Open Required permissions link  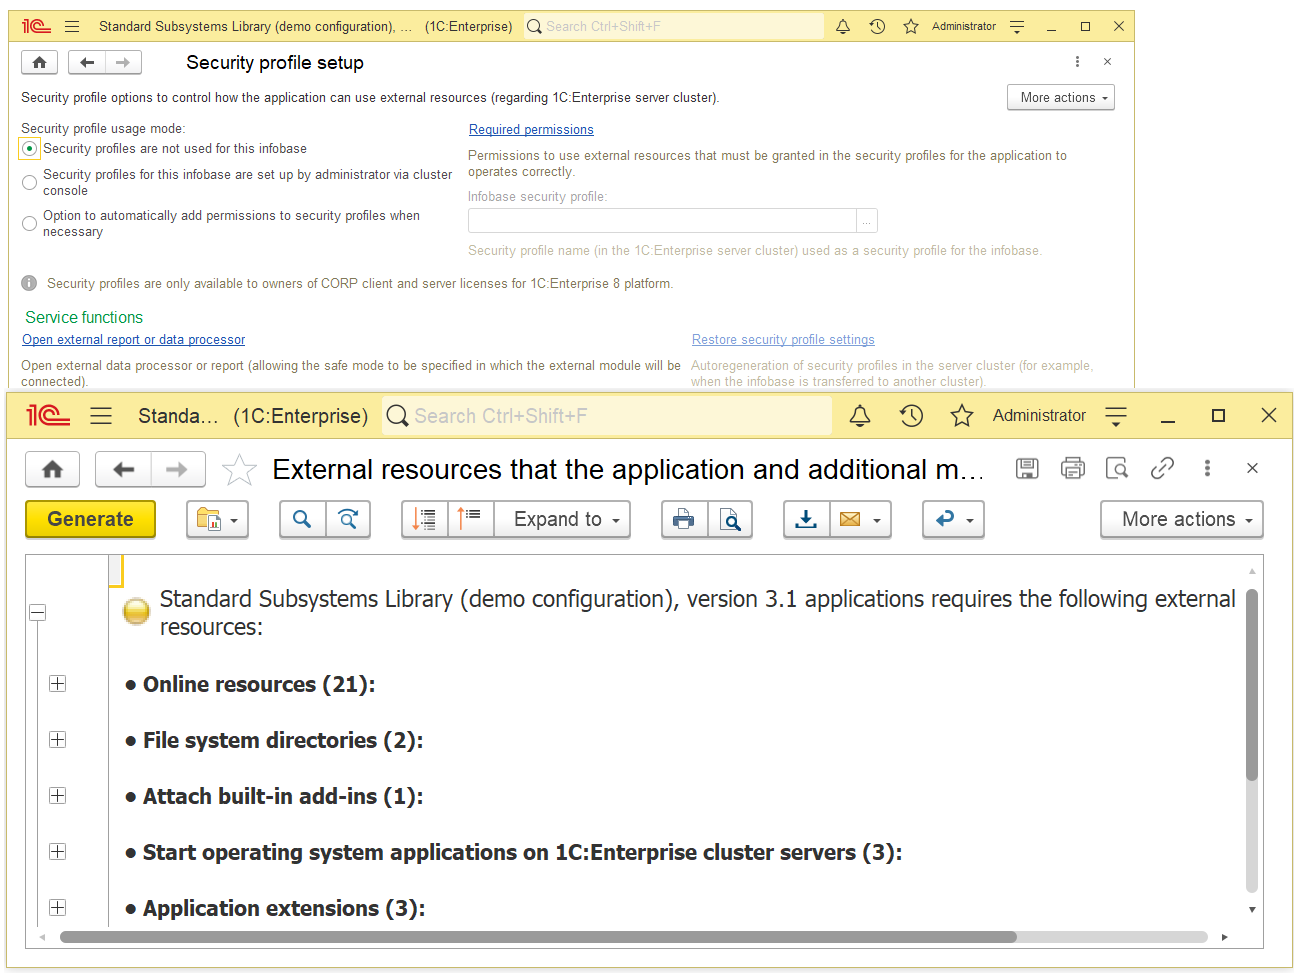click(531, 130)
